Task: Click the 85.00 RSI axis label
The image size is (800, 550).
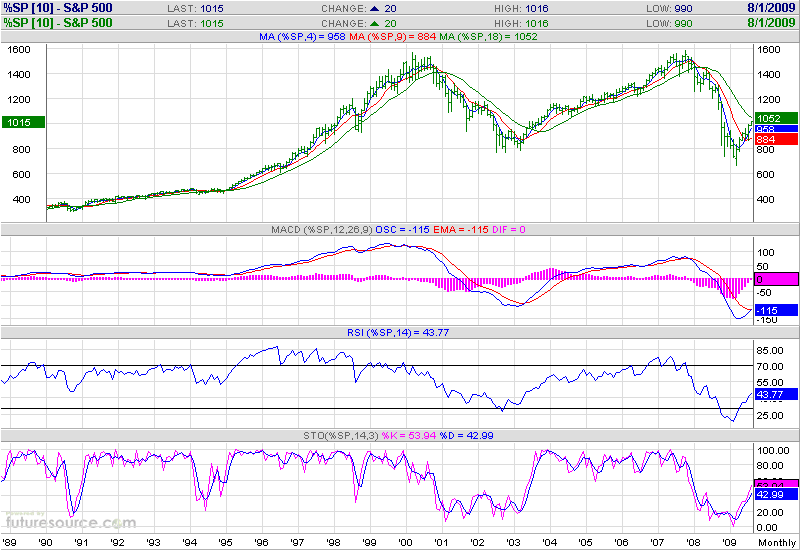Action: (770, 351)
